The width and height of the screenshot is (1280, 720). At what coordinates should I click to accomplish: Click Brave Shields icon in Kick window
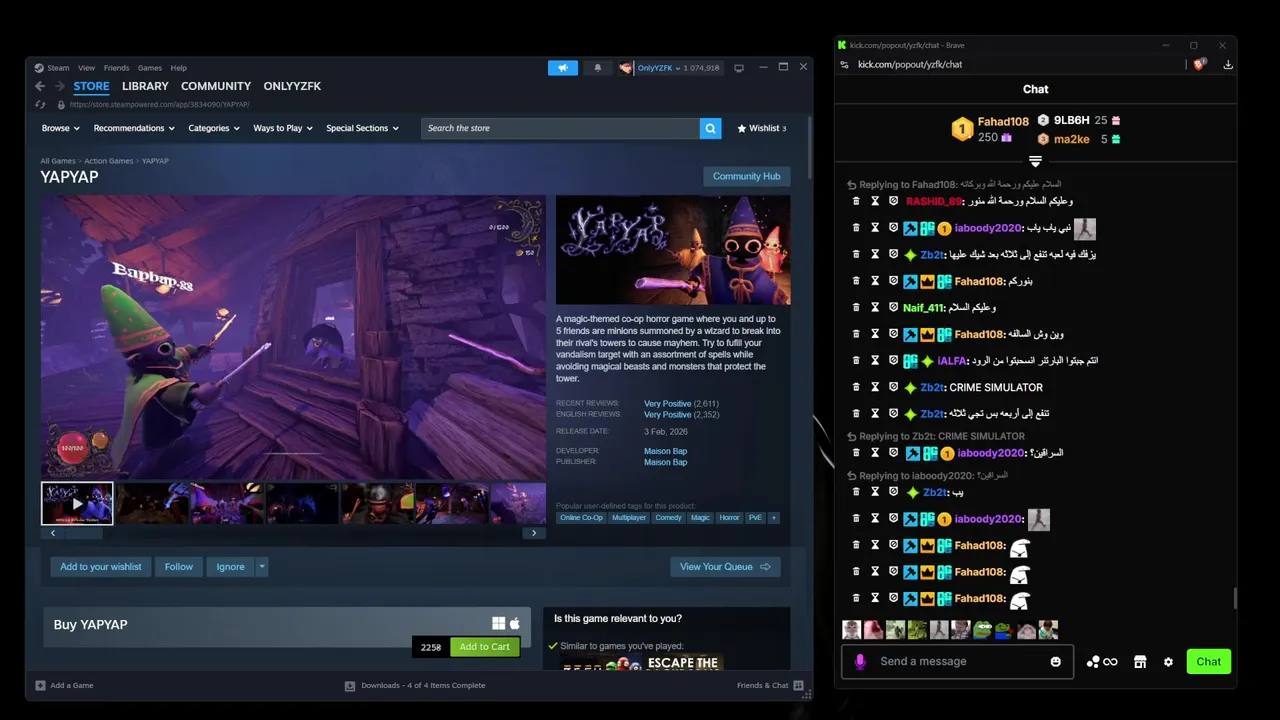tap(1199, 64)
